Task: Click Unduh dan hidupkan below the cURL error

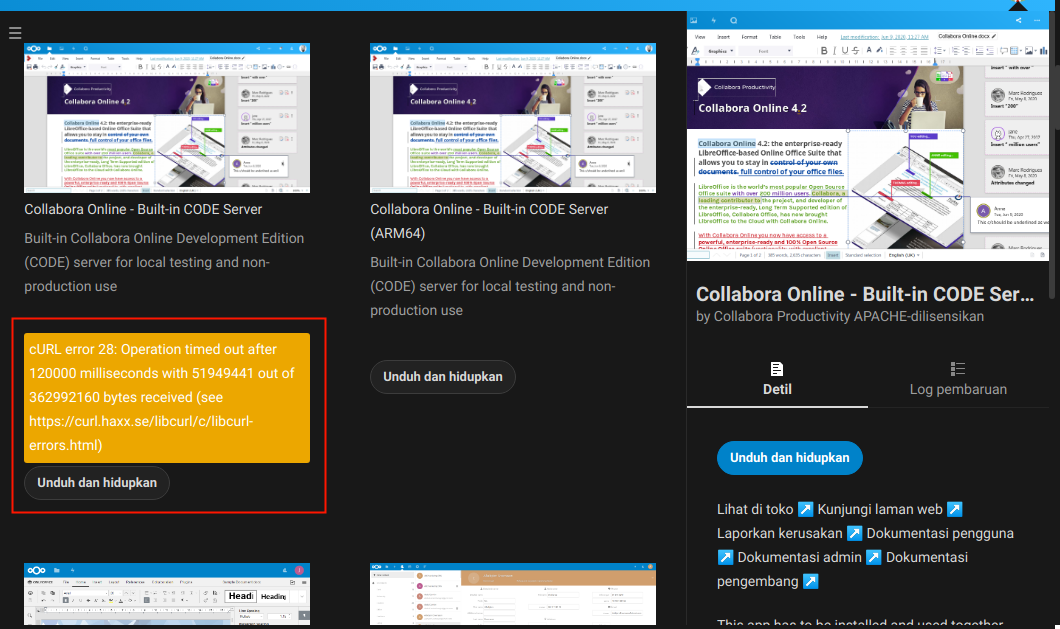Action: 97,483
